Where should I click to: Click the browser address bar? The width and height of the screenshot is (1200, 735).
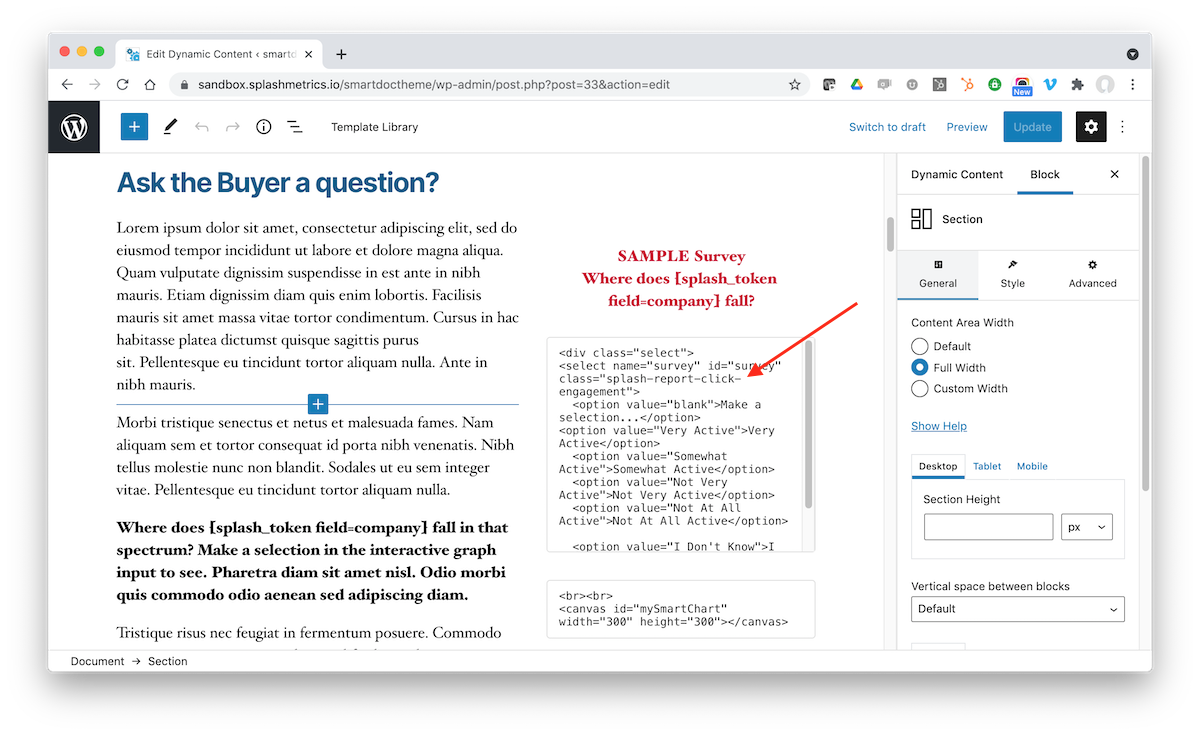(490, 85)
